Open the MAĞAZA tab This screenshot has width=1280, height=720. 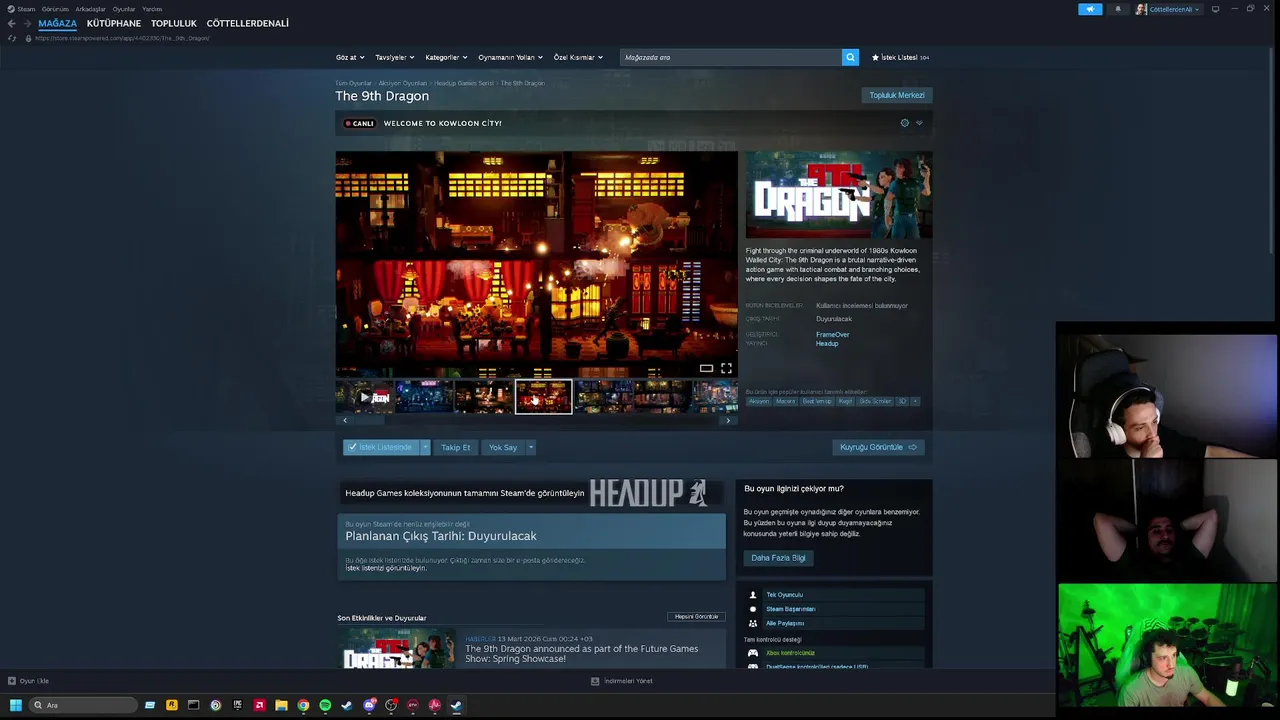(x=57, y=23)
